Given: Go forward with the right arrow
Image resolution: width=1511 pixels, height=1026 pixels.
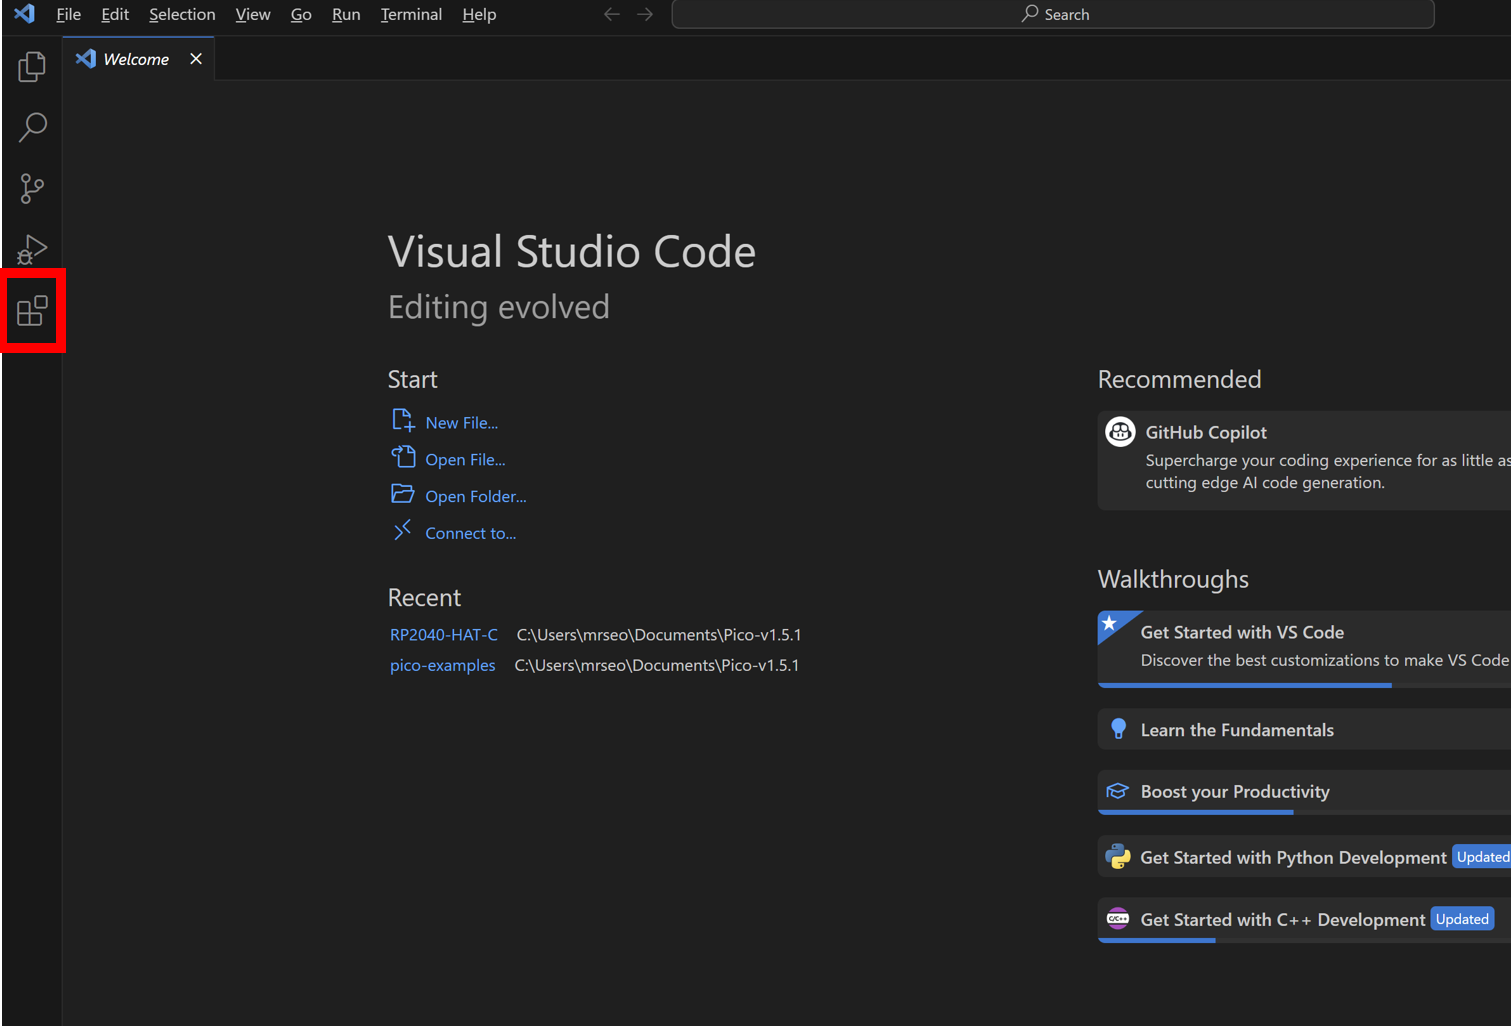Looking at the screenshot, I should (x=645, y=14).
